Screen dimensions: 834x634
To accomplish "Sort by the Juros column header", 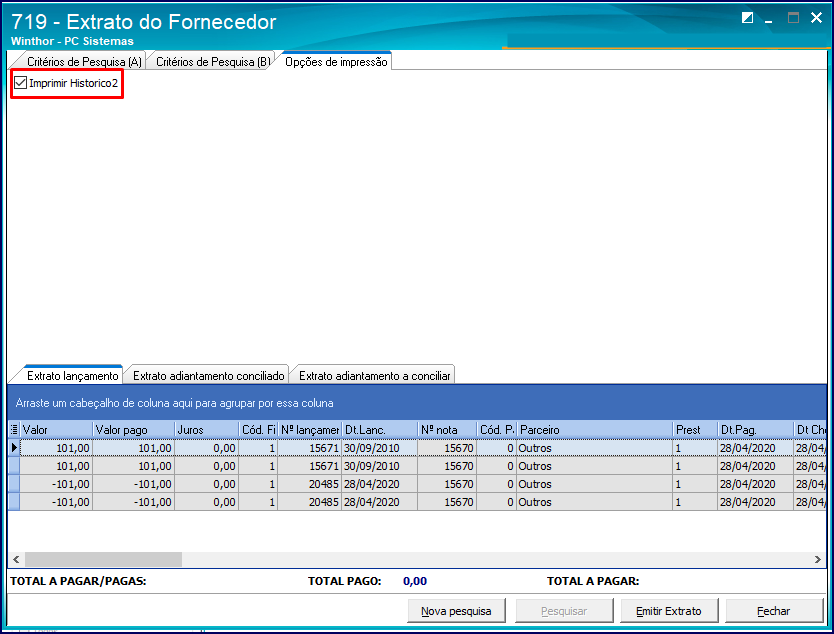I will 206,430.
